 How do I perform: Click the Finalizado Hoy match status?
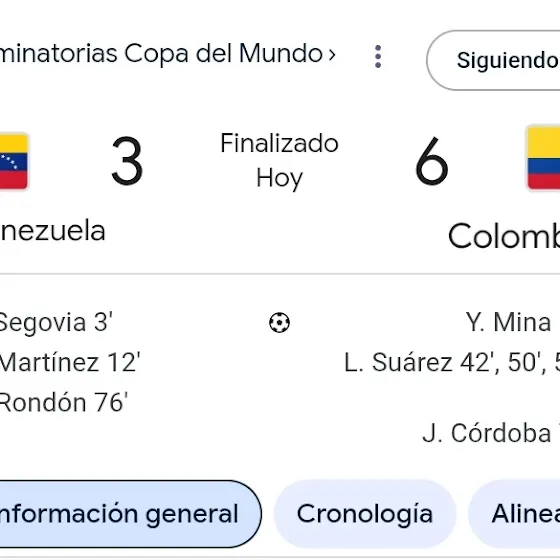pyautogui.click(x=279, y=161)
